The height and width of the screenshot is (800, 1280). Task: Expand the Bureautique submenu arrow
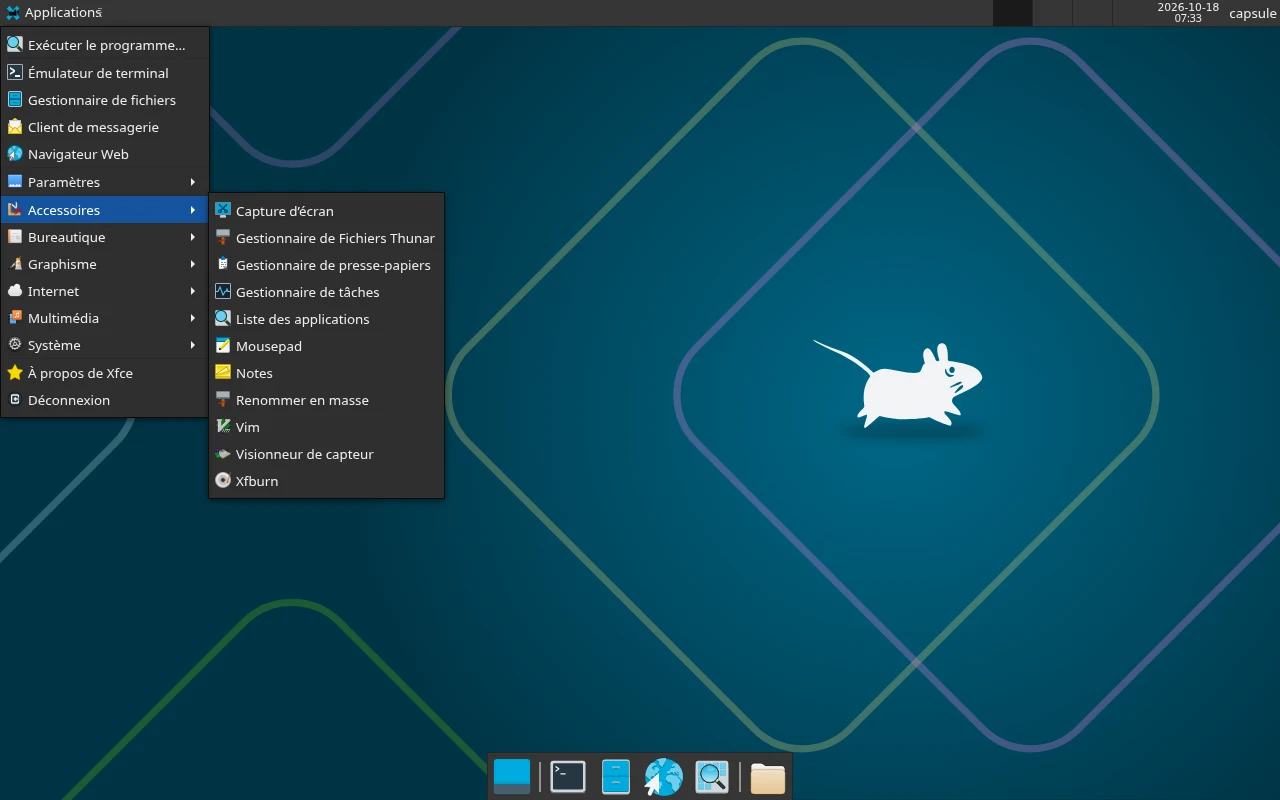tap(193, 237)
